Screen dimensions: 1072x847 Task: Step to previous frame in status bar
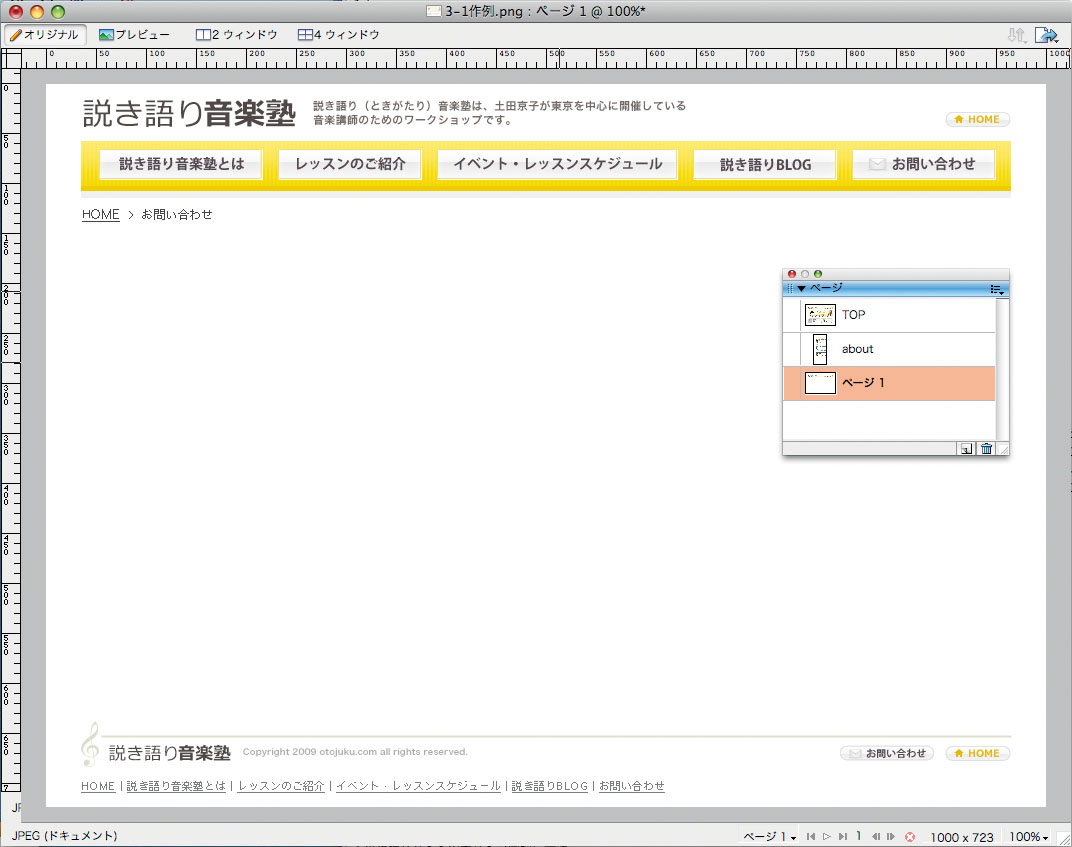pos(876,837)
